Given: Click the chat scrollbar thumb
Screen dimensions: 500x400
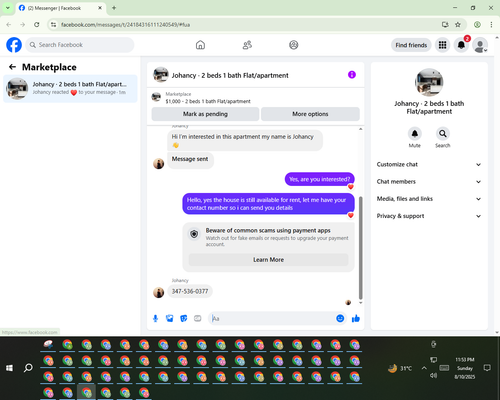Looking at the screenshot, I should [360, 248].
